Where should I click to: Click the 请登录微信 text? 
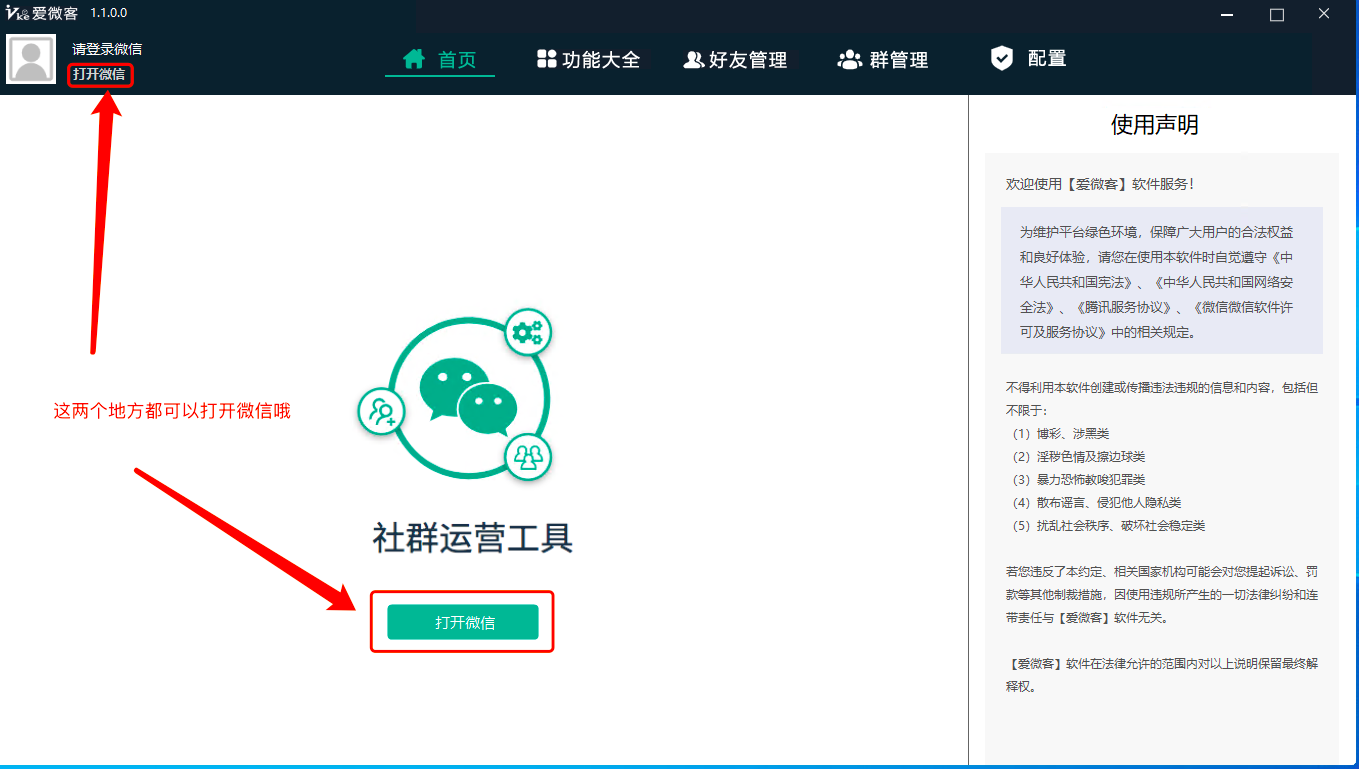click(107, 49)
